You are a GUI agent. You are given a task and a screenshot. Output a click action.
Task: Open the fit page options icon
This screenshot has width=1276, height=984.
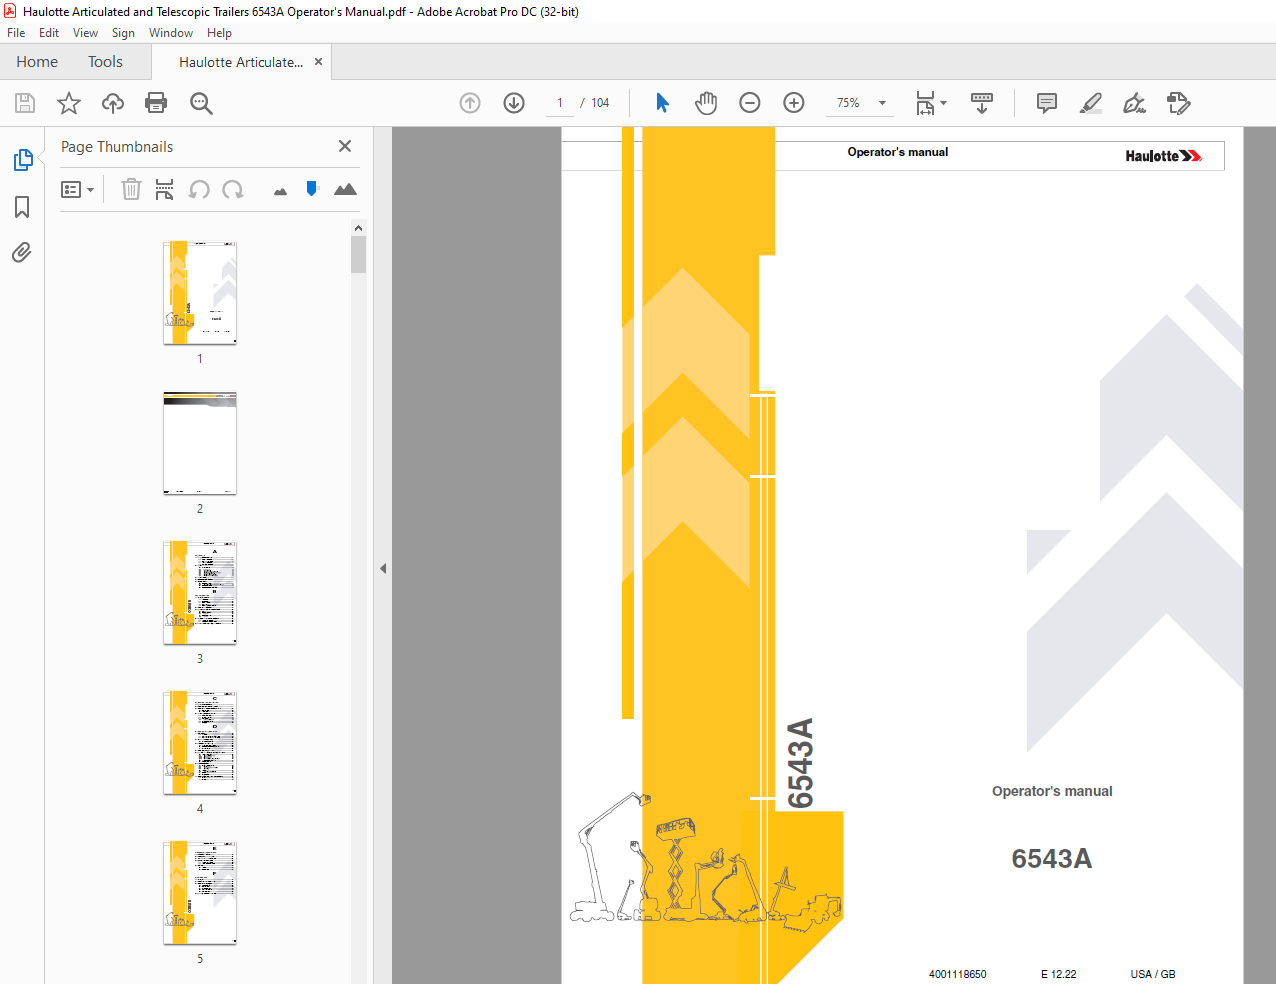930,103
